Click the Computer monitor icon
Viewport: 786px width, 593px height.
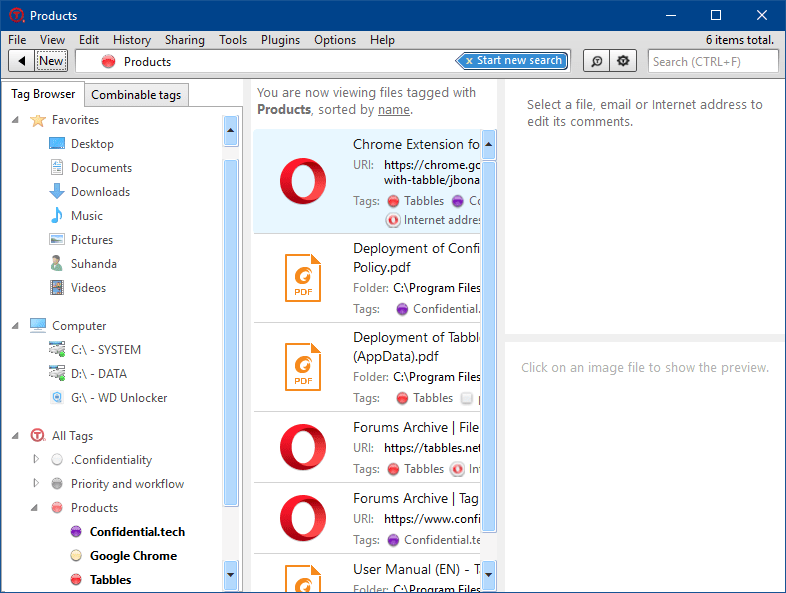pyautogui.click(x=38, y=325)
